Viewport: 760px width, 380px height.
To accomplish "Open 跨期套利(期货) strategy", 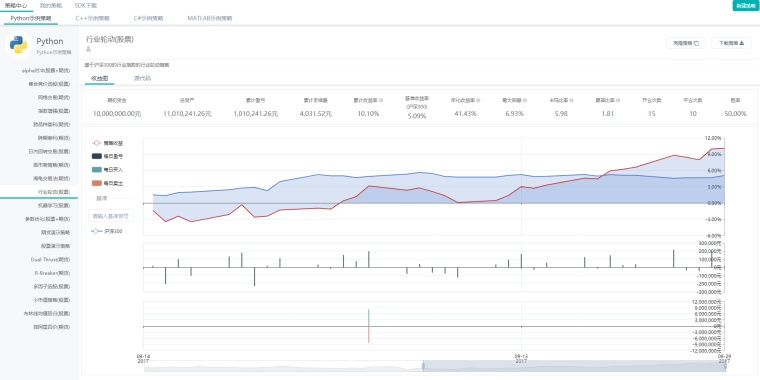I will tap(54, 138).
